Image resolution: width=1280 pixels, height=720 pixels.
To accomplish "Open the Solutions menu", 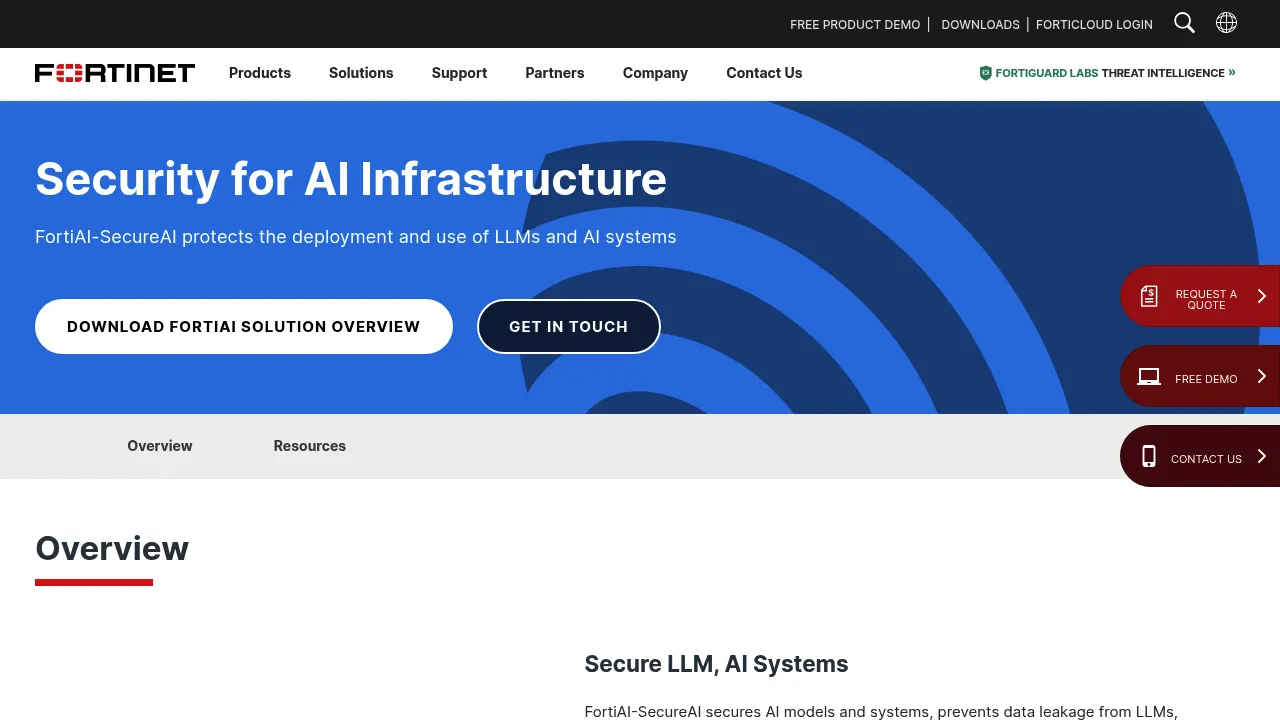I will (x=361, y=73).
